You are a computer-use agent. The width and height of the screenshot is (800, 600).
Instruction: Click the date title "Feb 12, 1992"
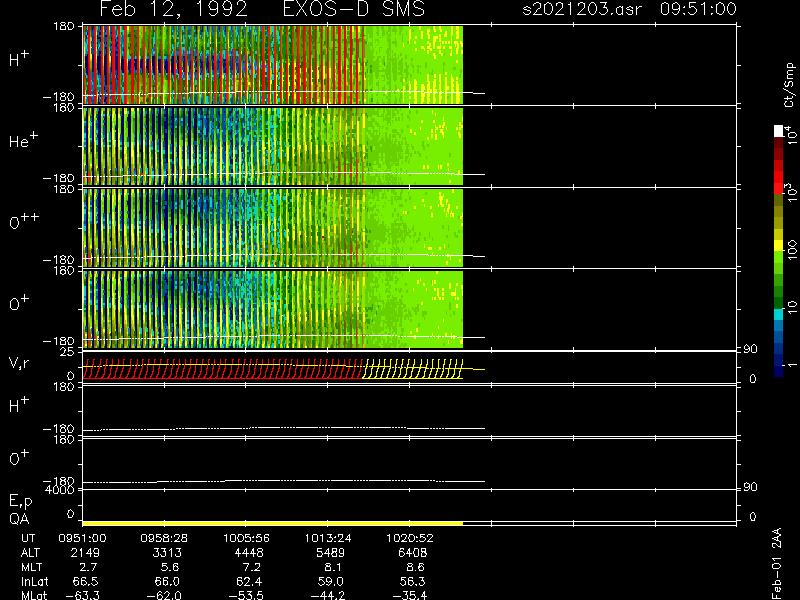click(x=173, y=9)
